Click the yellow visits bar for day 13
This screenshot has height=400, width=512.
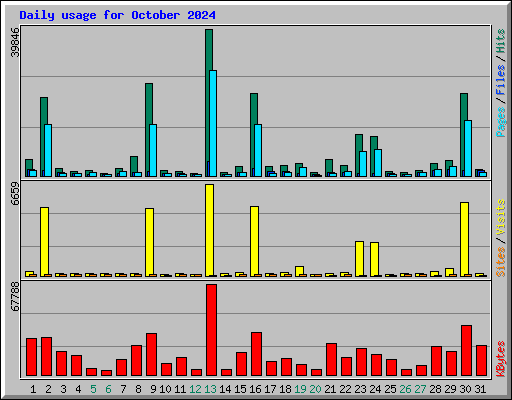coord(210,230)
